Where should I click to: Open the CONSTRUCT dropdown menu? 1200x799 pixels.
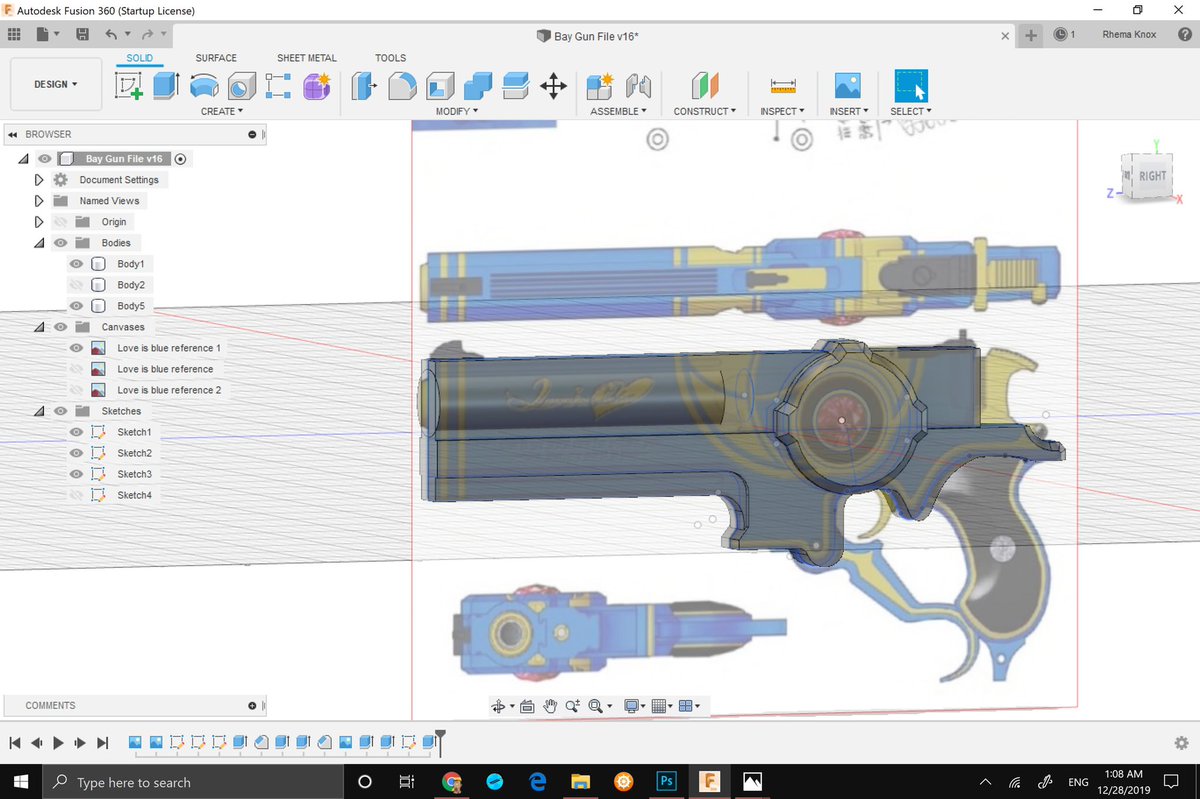click(705, 111)
